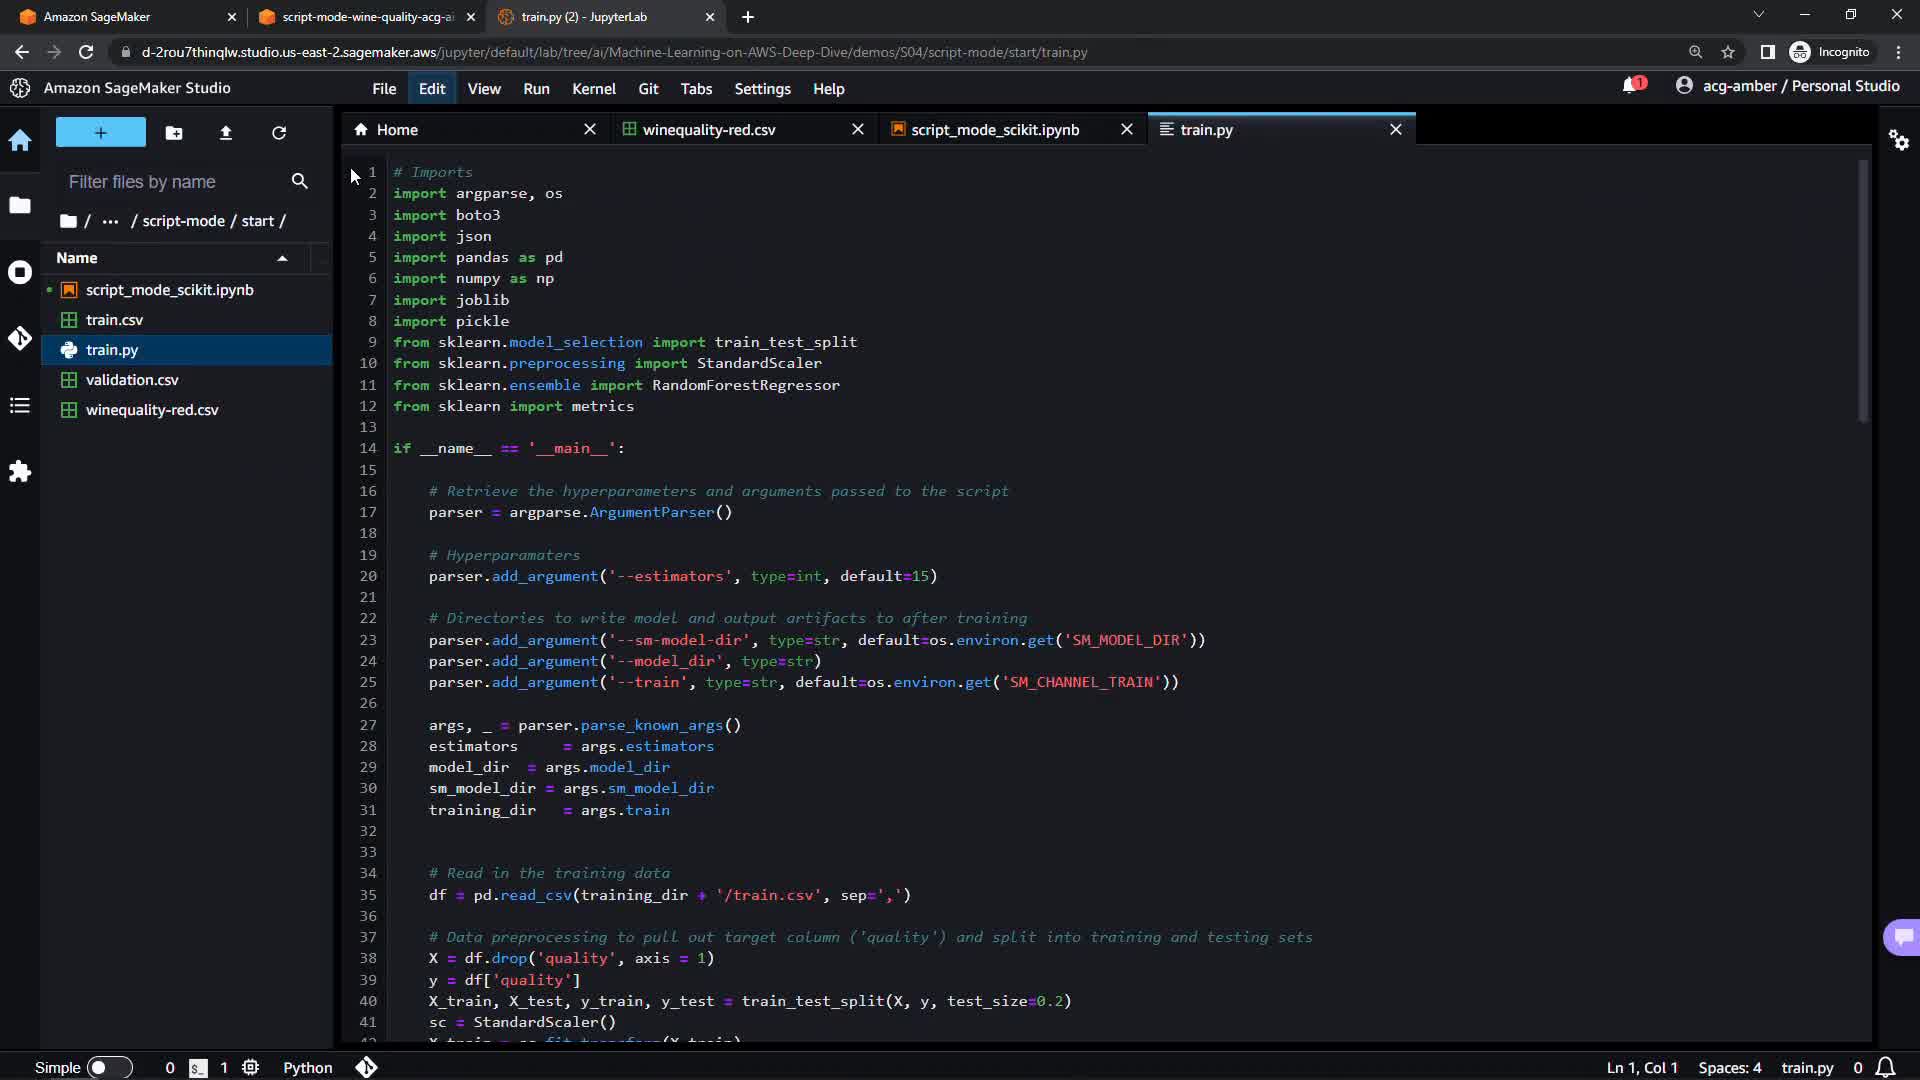Viewport: 1920px width, 1080px height.
Task: Open the Git sidebar panel icon
Action: pyautogui.click(x=20, y=338)
